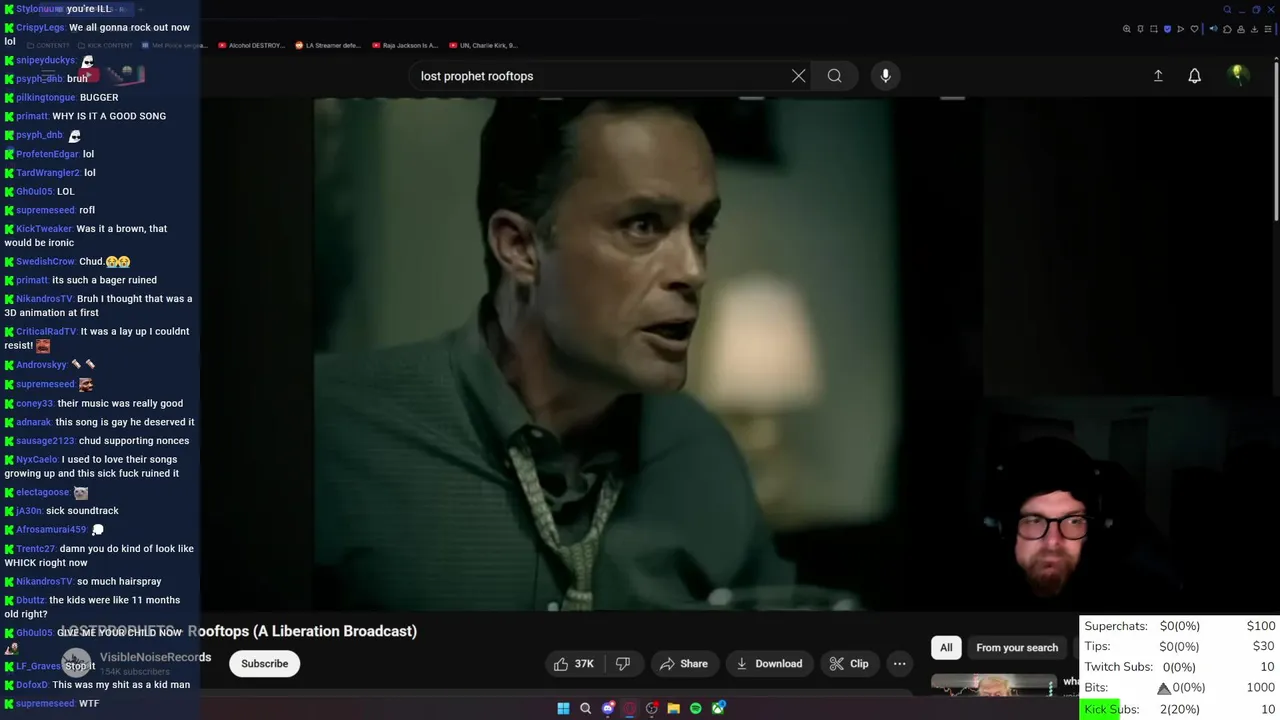Open more actions three-dot menu
1280x720 pixels.
(x=899, y=664)
